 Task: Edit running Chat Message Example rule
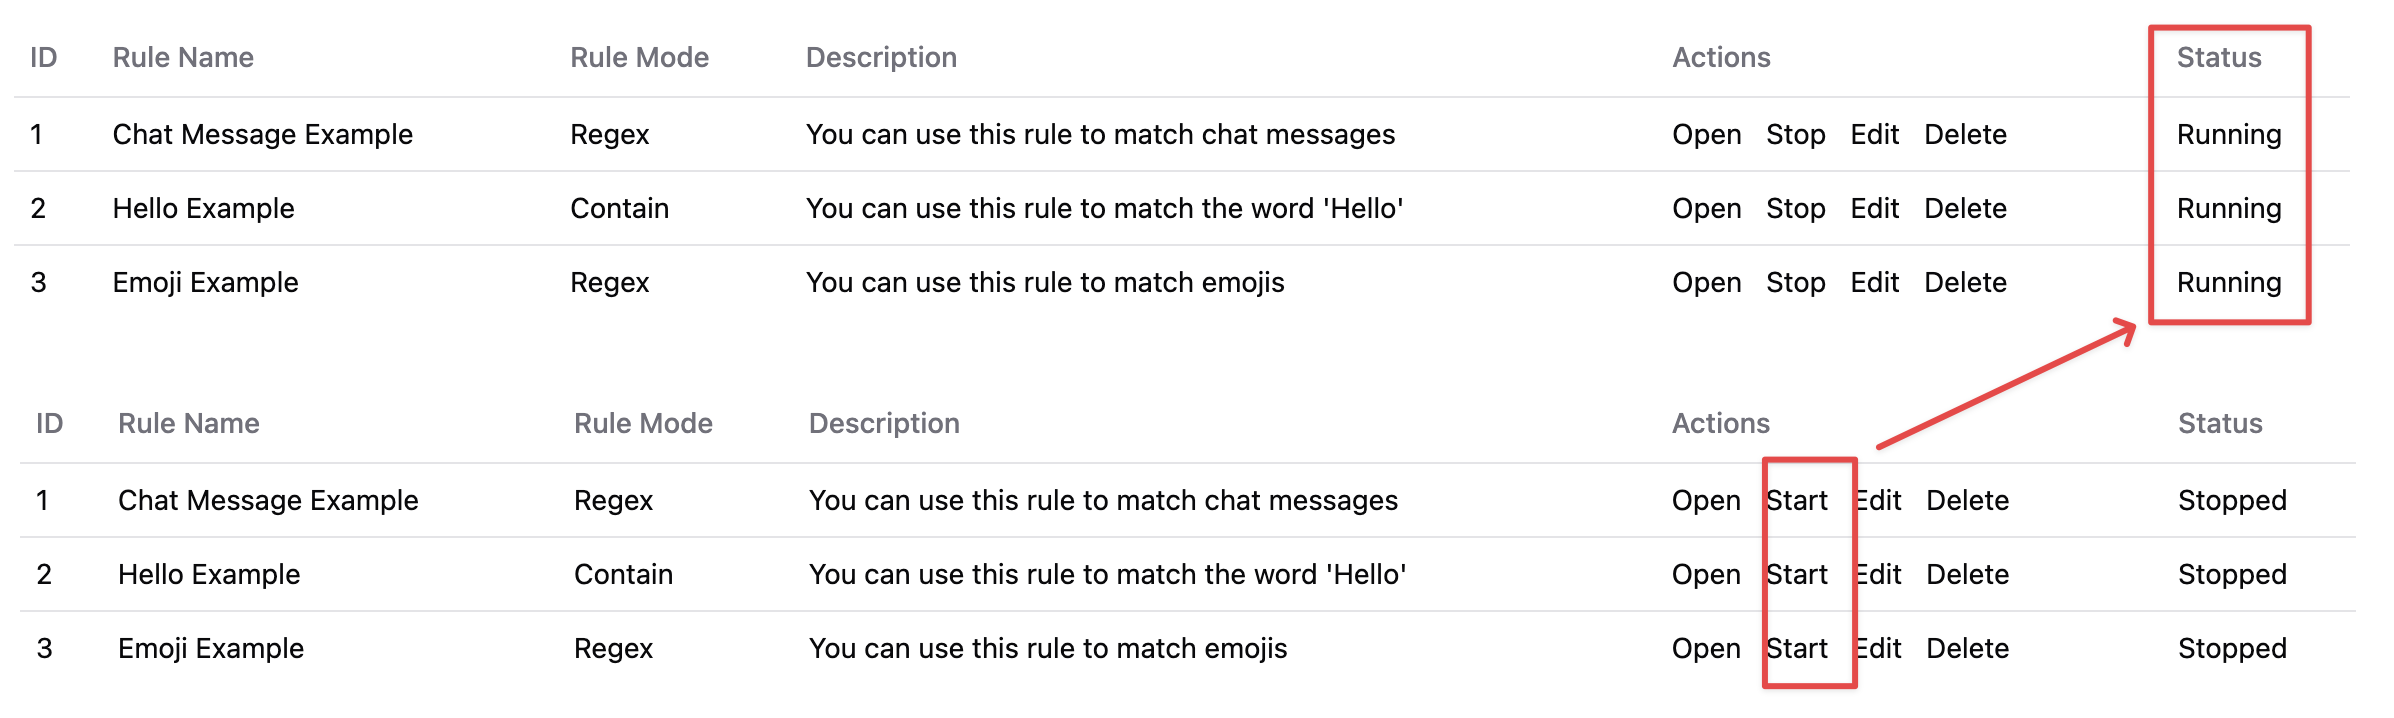click(x=1874, y=135)
